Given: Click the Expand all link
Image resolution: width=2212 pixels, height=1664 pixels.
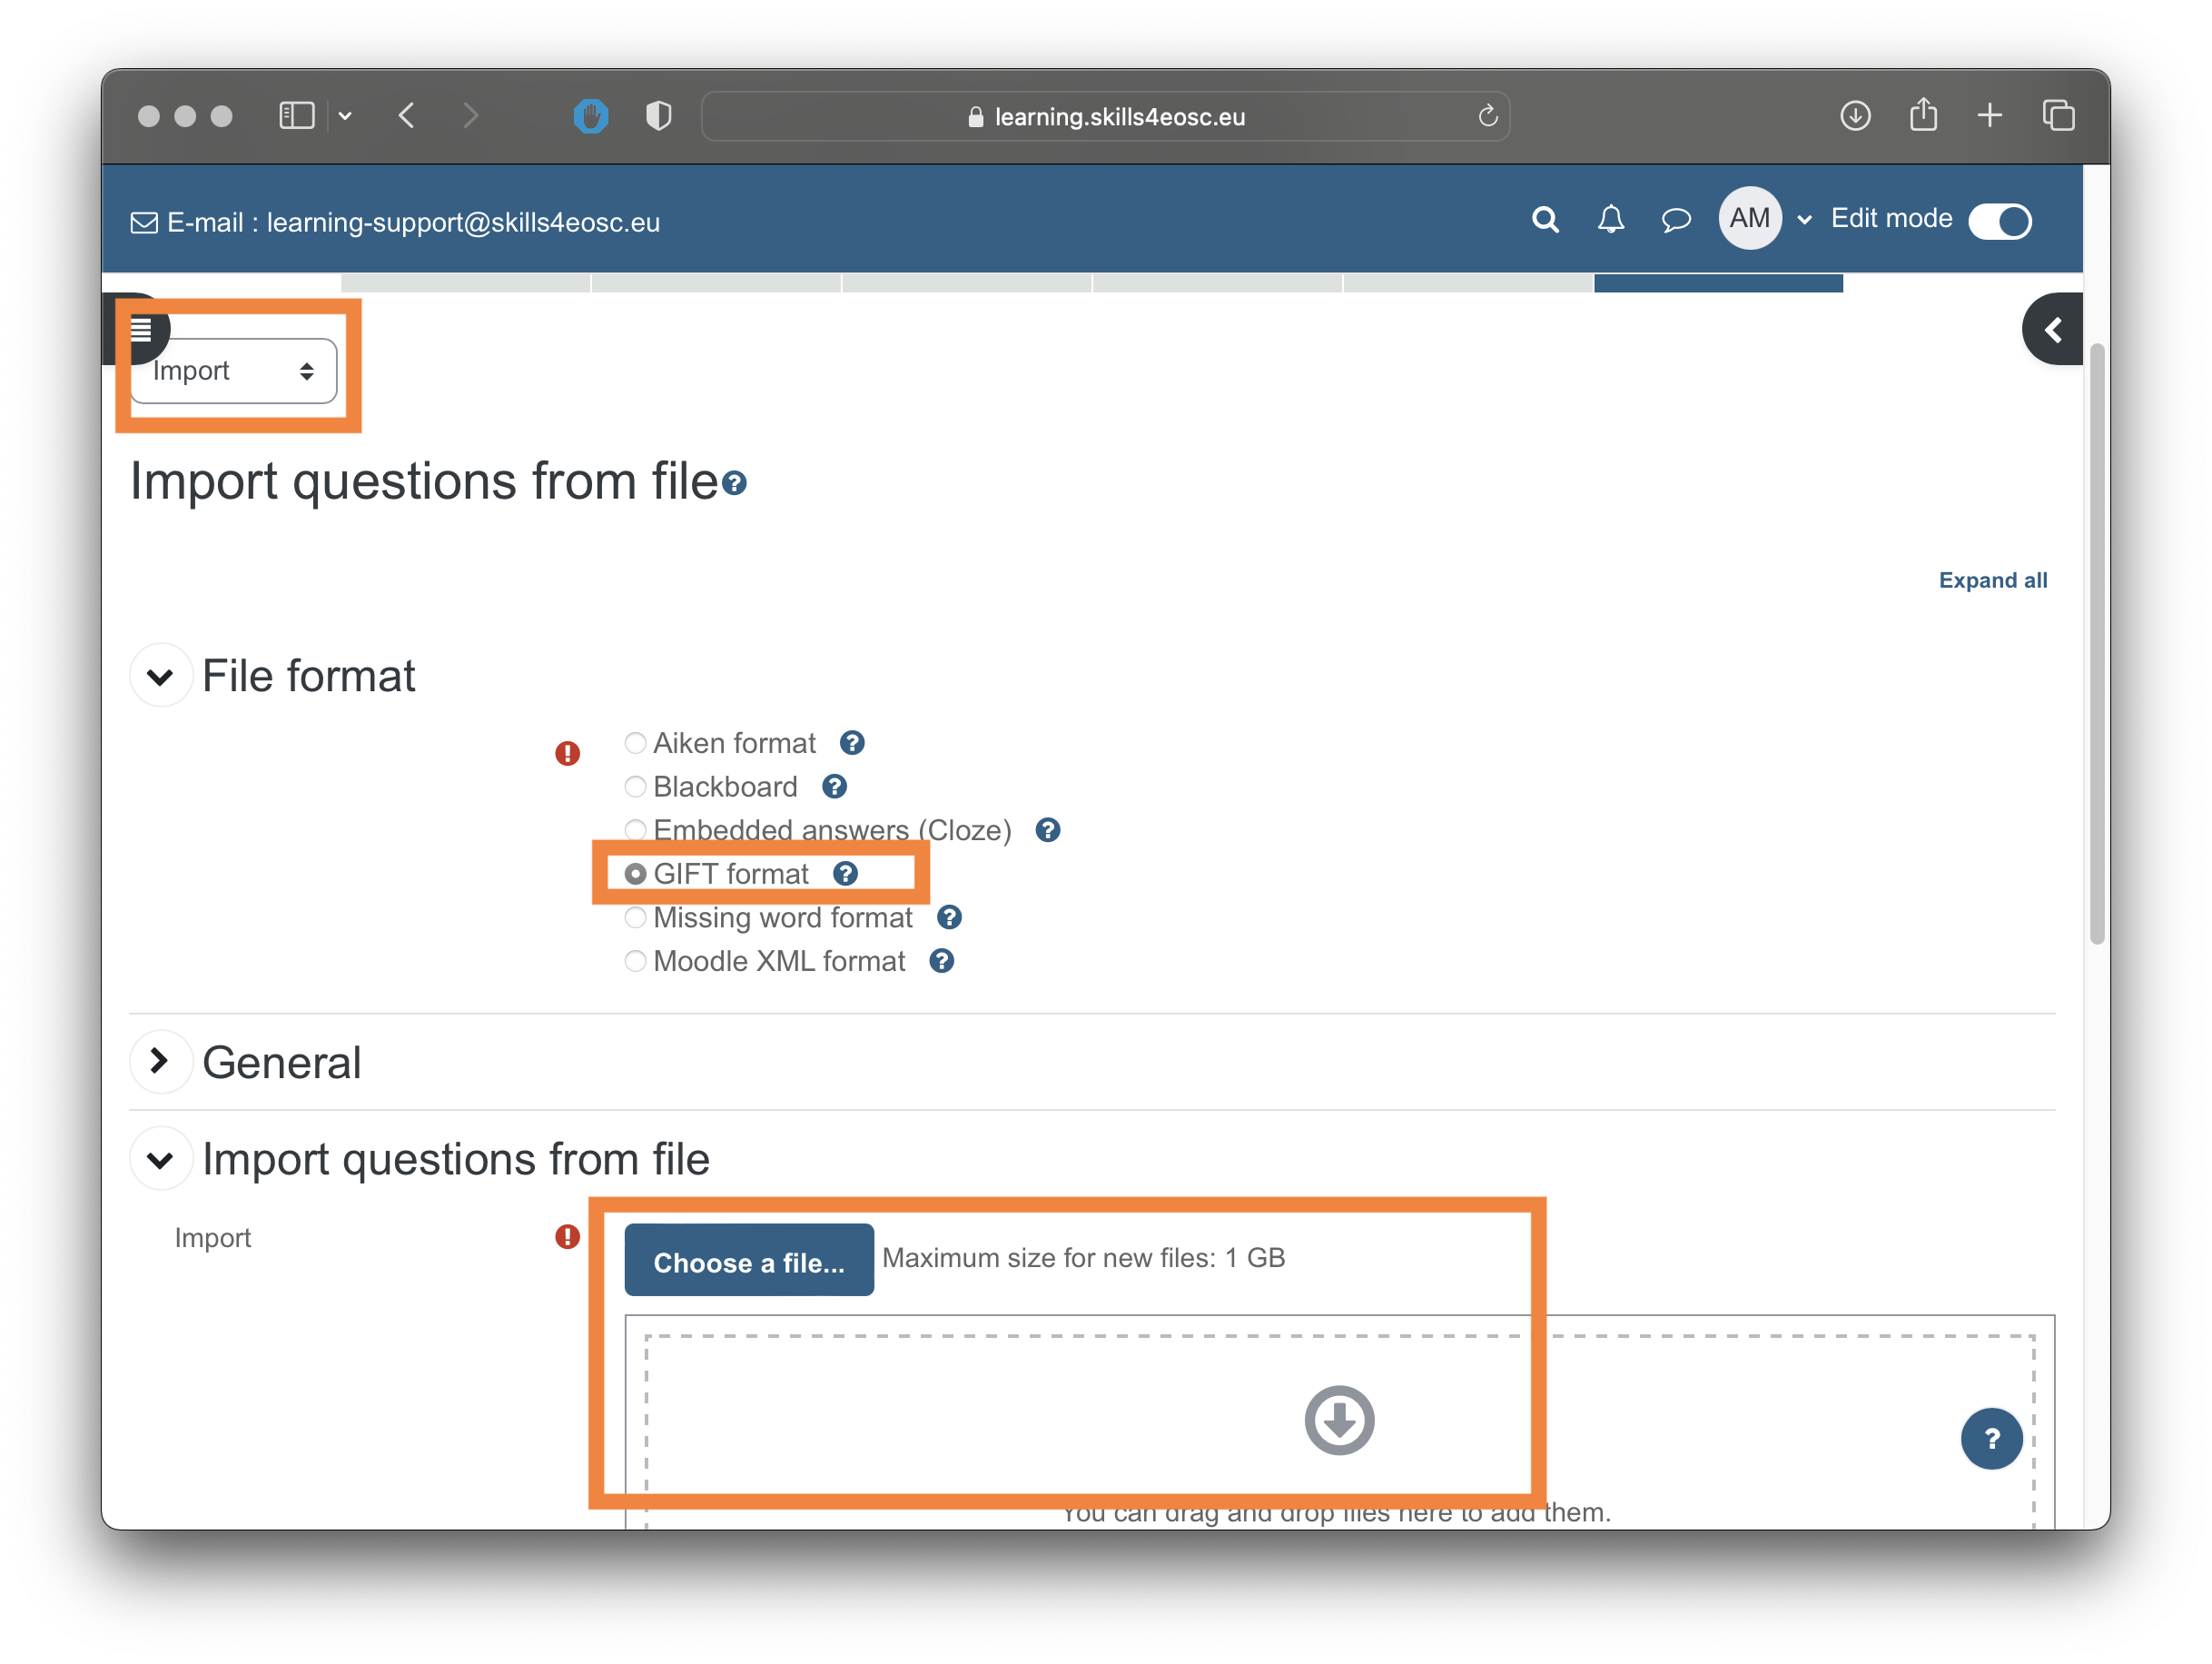Looking at the screenshot, I should (x=1992, y=580).
